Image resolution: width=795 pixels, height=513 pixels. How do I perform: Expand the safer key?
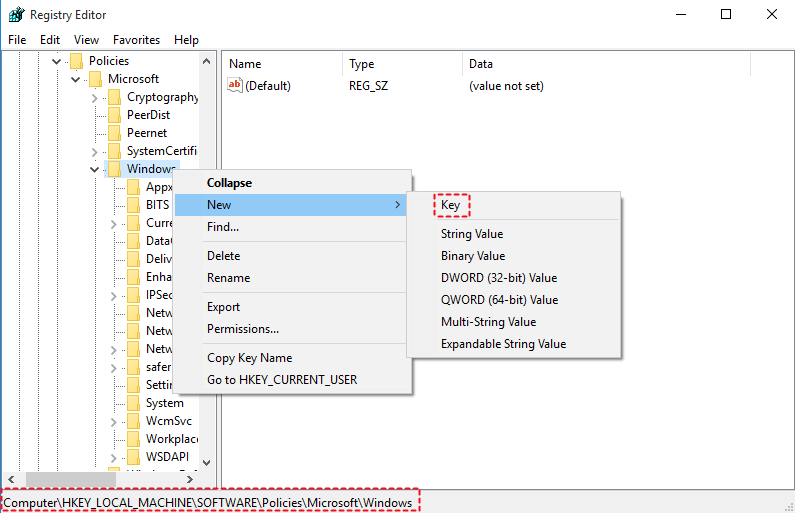114,368
